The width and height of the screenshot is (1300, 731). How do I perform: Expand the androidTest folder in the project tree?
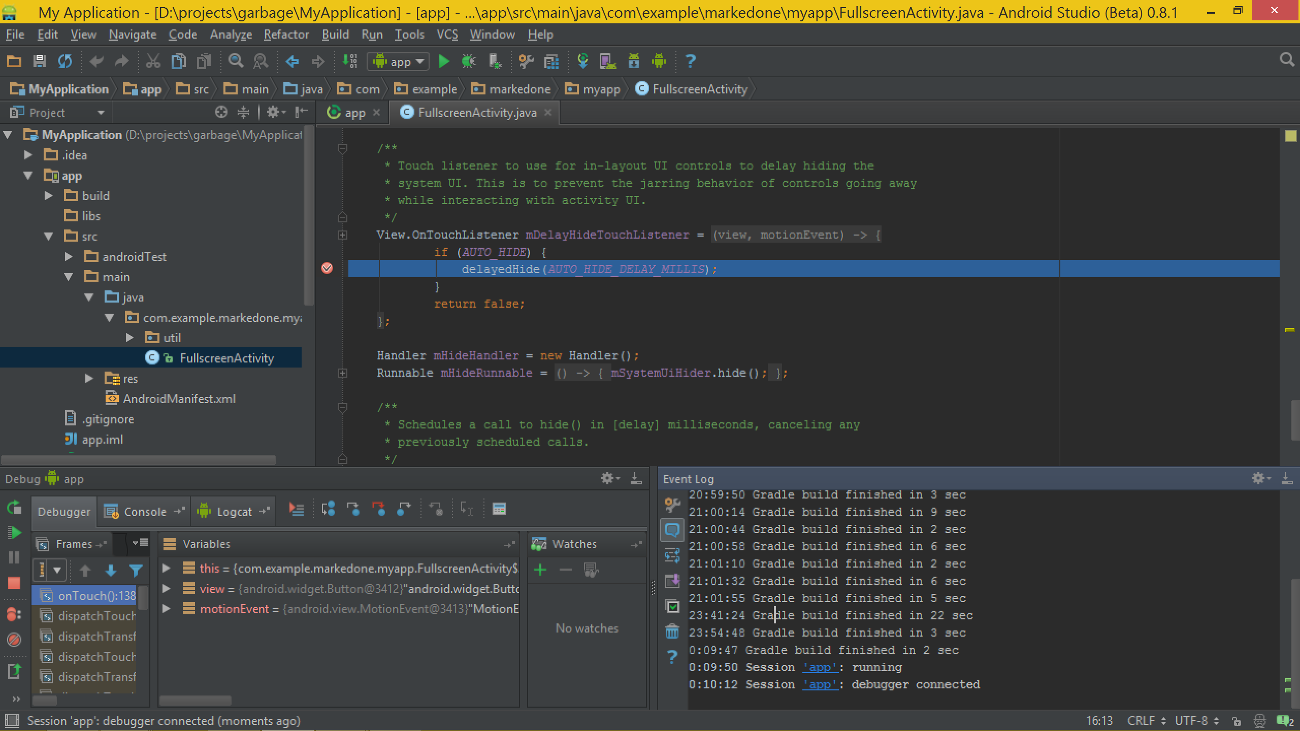coord(69,257)
